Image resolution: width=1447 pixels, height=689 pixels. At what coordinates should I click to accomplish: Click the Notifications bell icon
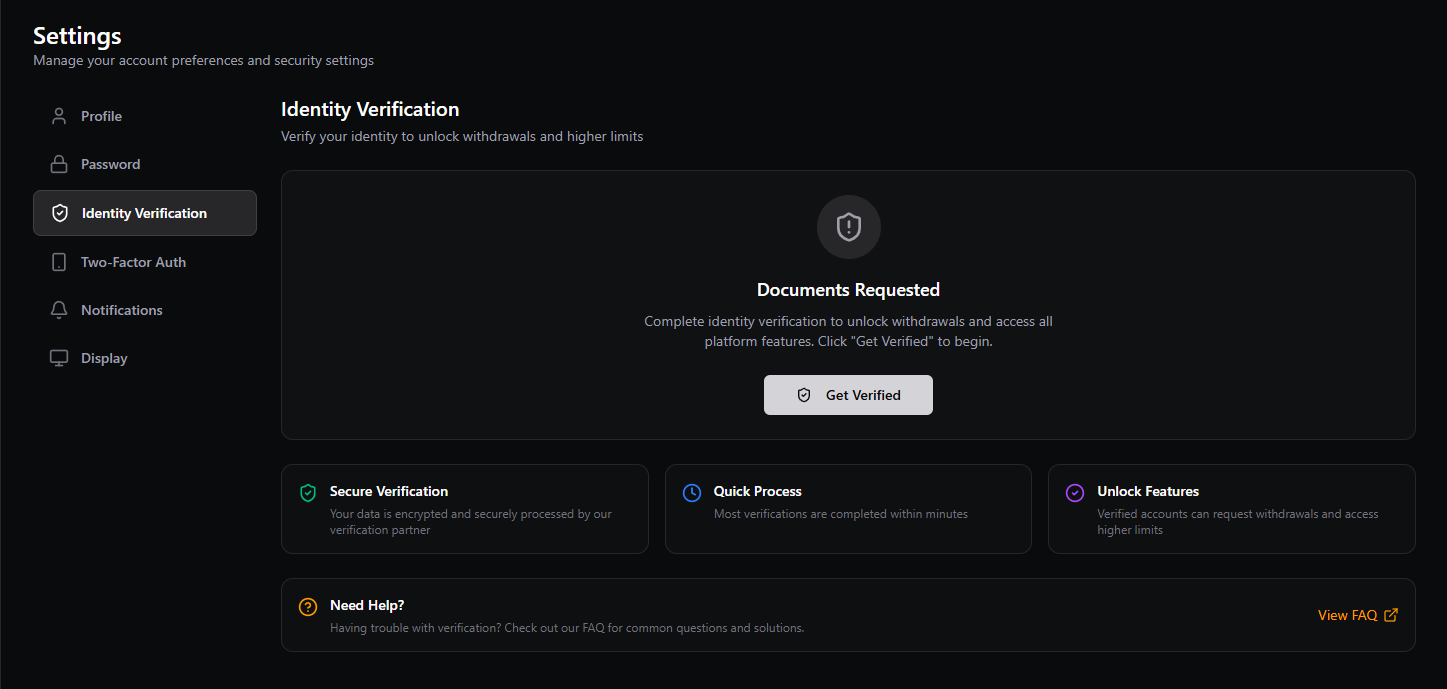click(59, 310)
